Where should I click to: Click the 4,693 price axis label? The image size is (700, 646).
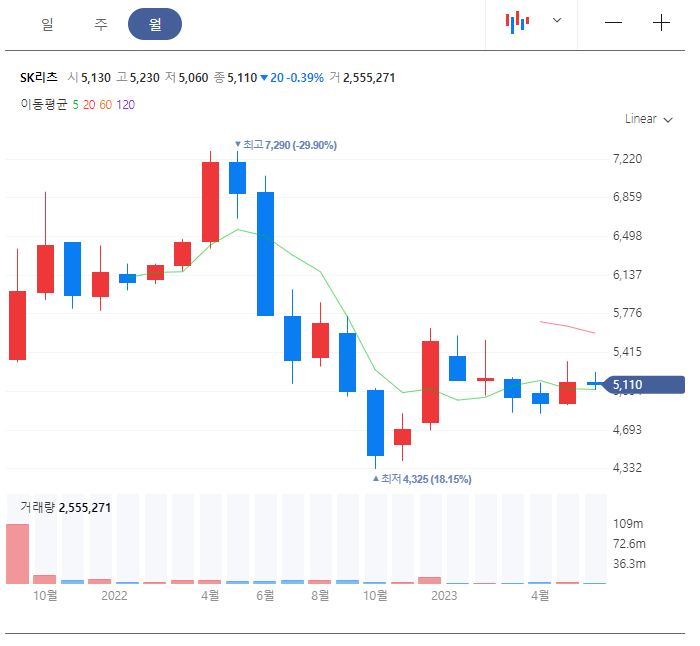pos(627,430)
